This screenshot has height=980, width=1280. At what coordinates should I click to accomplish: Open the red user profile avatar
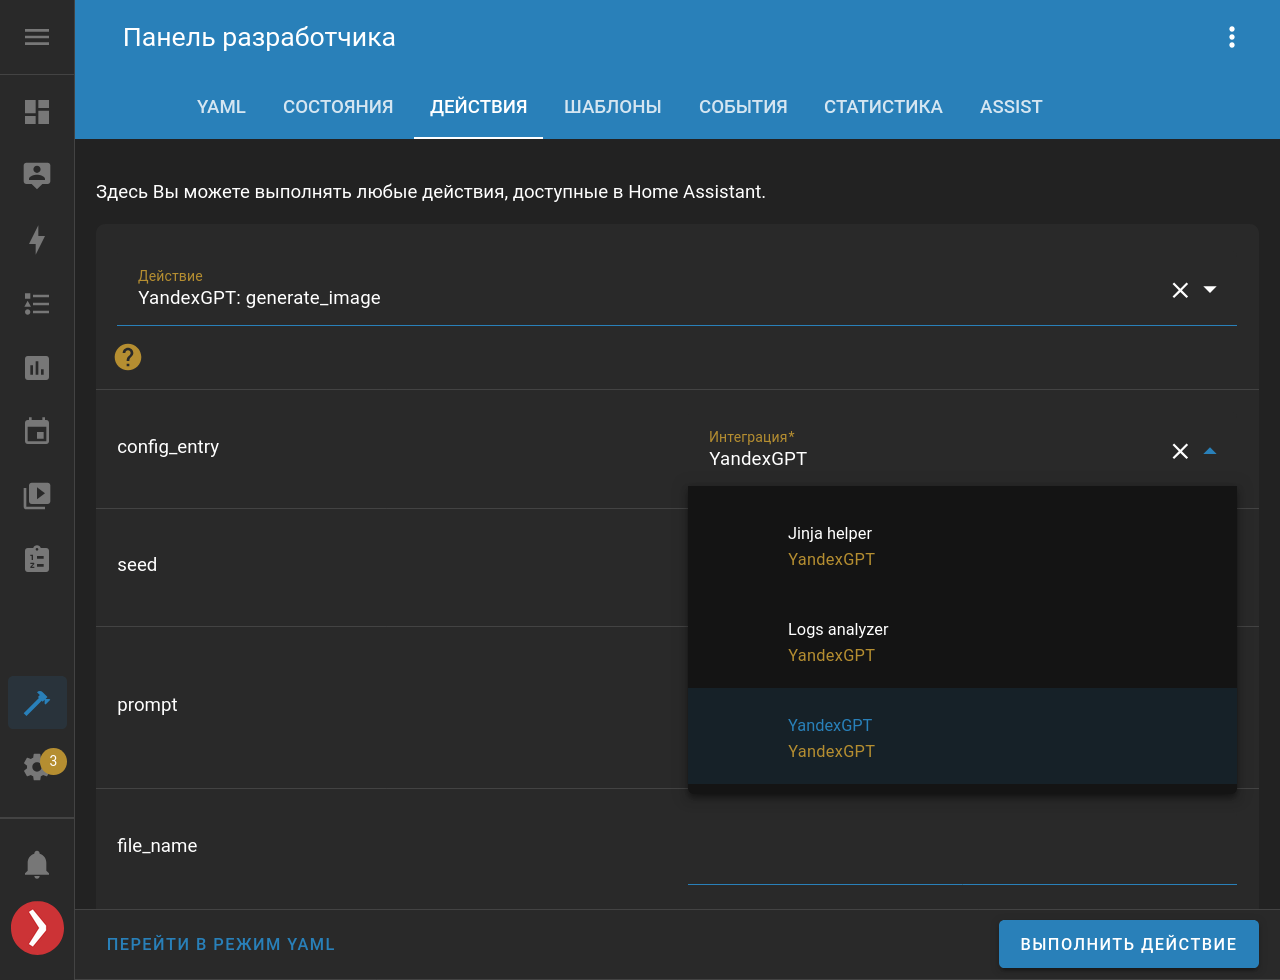click(x=37, y=928)
